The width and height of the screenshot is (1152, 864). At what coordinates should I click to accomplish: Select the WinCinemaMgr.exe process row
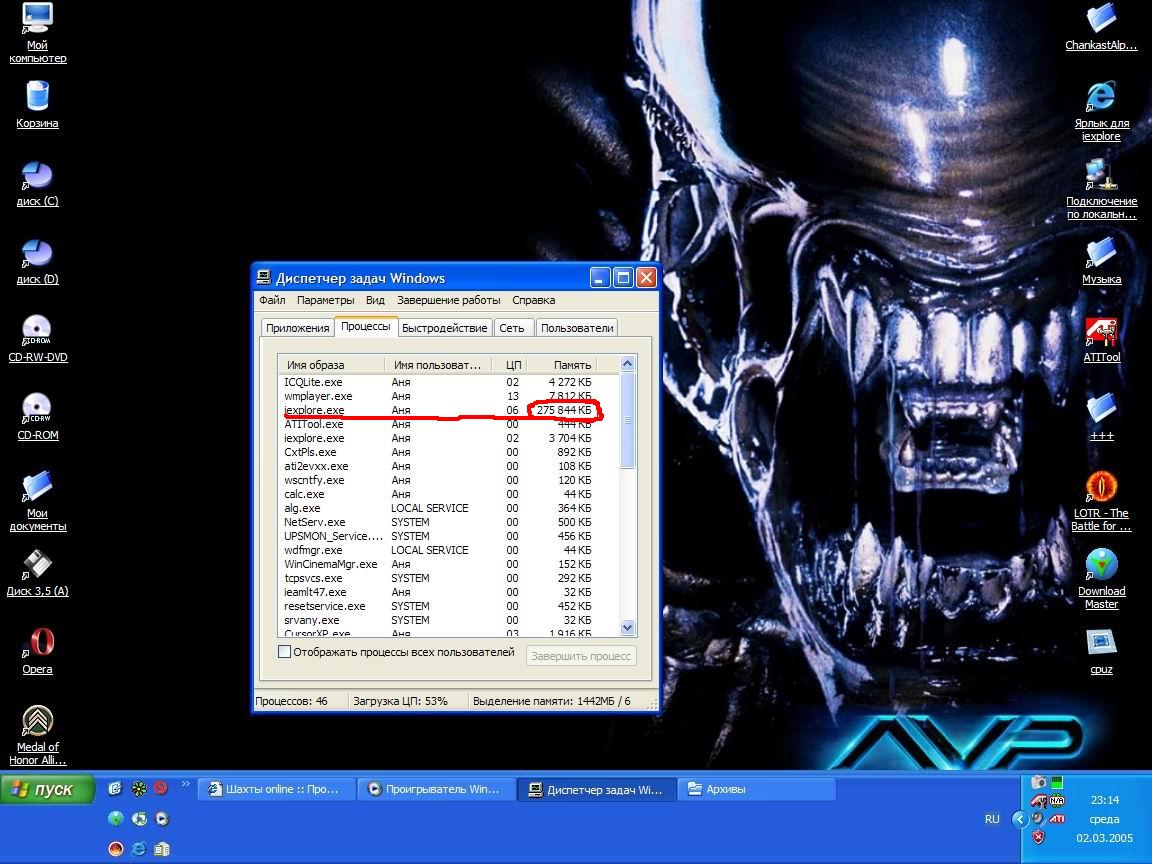(x=448, y=564)
